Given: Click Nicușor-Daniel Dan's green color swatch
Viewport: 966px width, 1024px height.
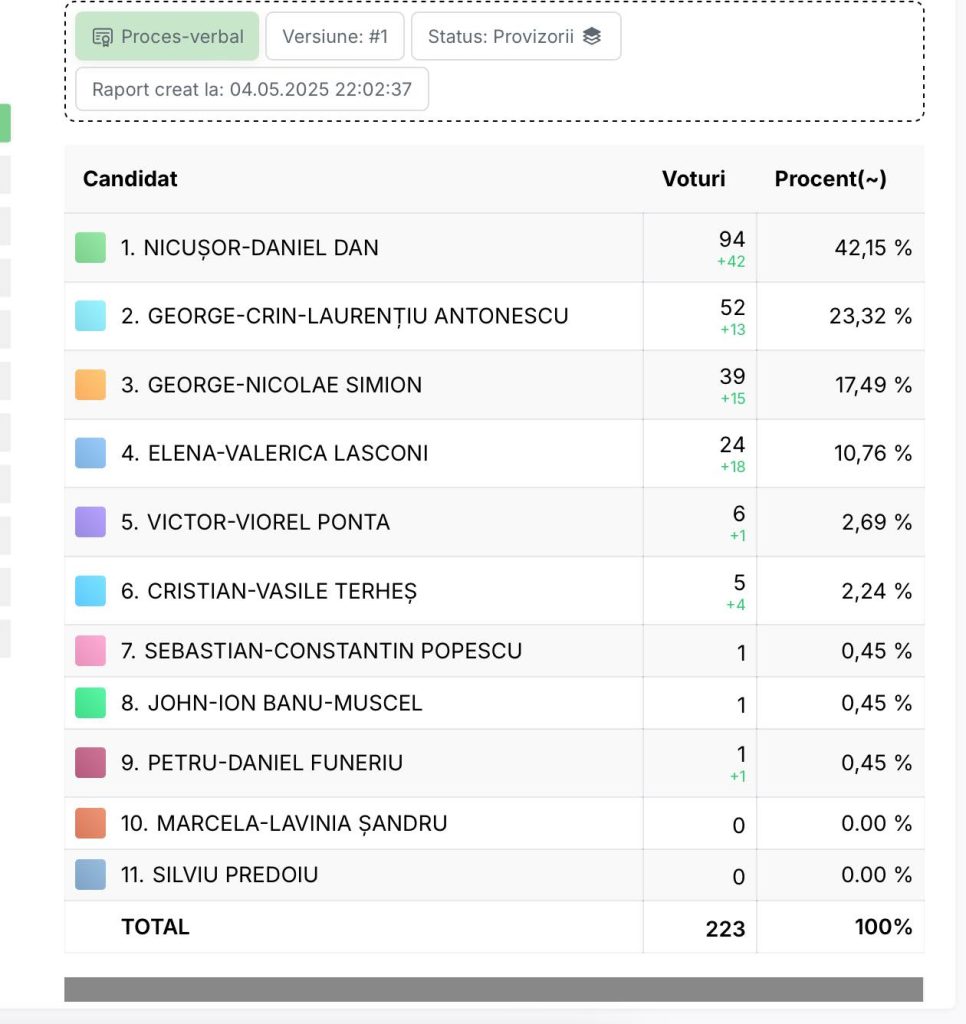Looking at the screenshot, I should [x=91, y=248].
